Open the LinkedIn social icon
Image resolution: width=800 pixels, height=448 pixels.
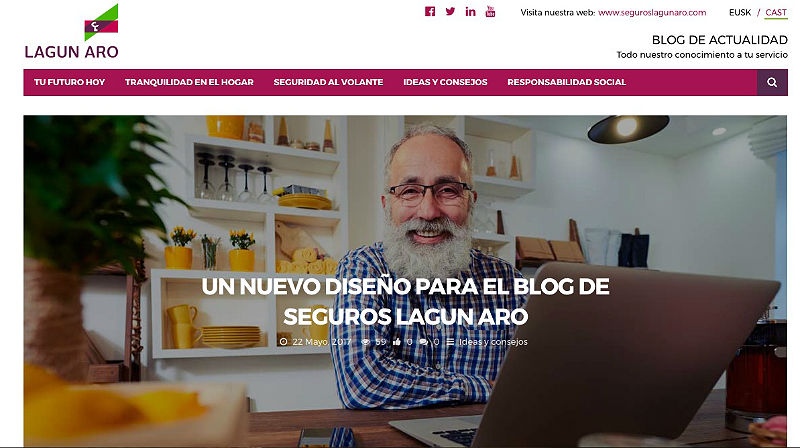[470, 12]
